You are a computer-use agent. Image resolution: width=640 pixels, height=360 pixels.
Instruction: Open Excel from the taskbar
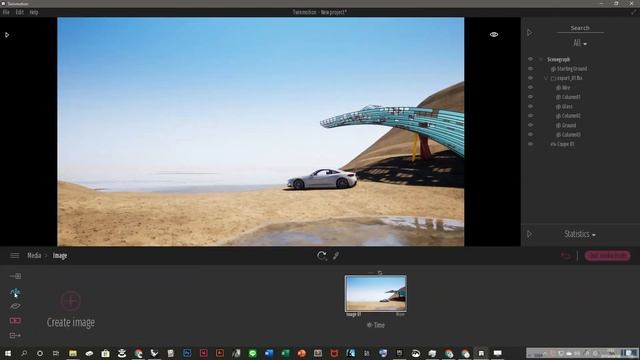point(285,353)
